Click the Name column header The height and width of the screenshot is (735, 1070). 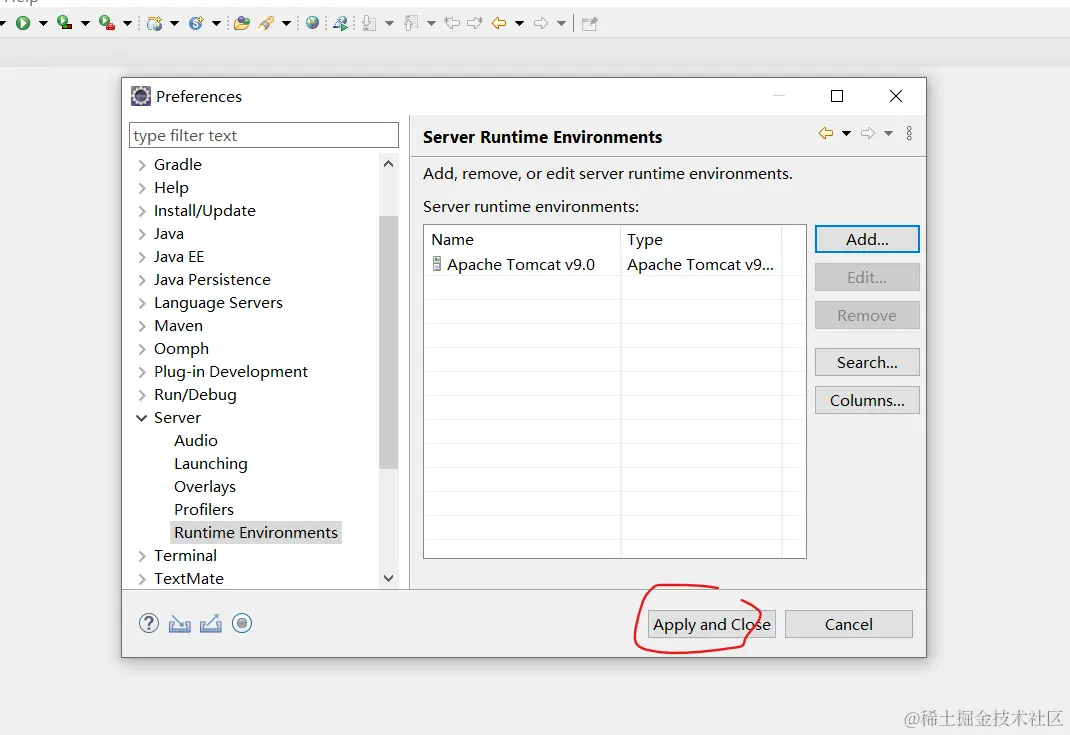click(x=522, y=240)
